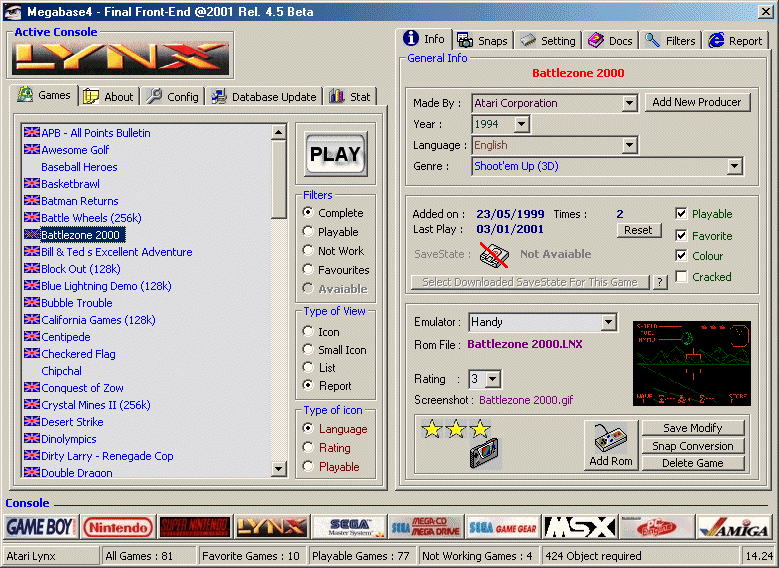Switch to the Snaps tab
The width and height of the screenshot is (779, 568).
(x=482, y=41)
